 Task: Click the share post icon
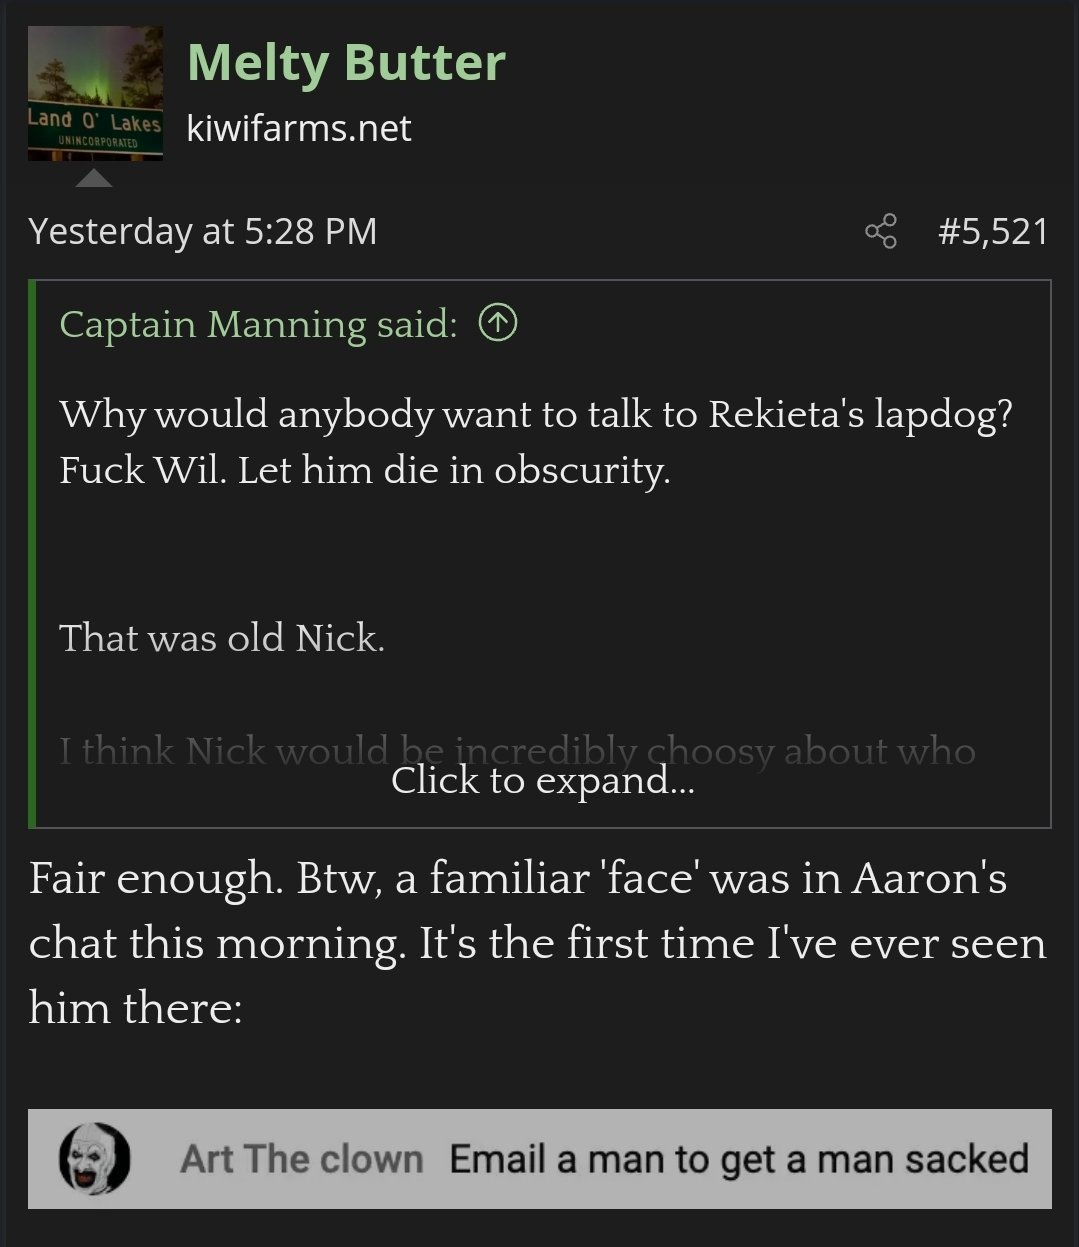(880, 232)
